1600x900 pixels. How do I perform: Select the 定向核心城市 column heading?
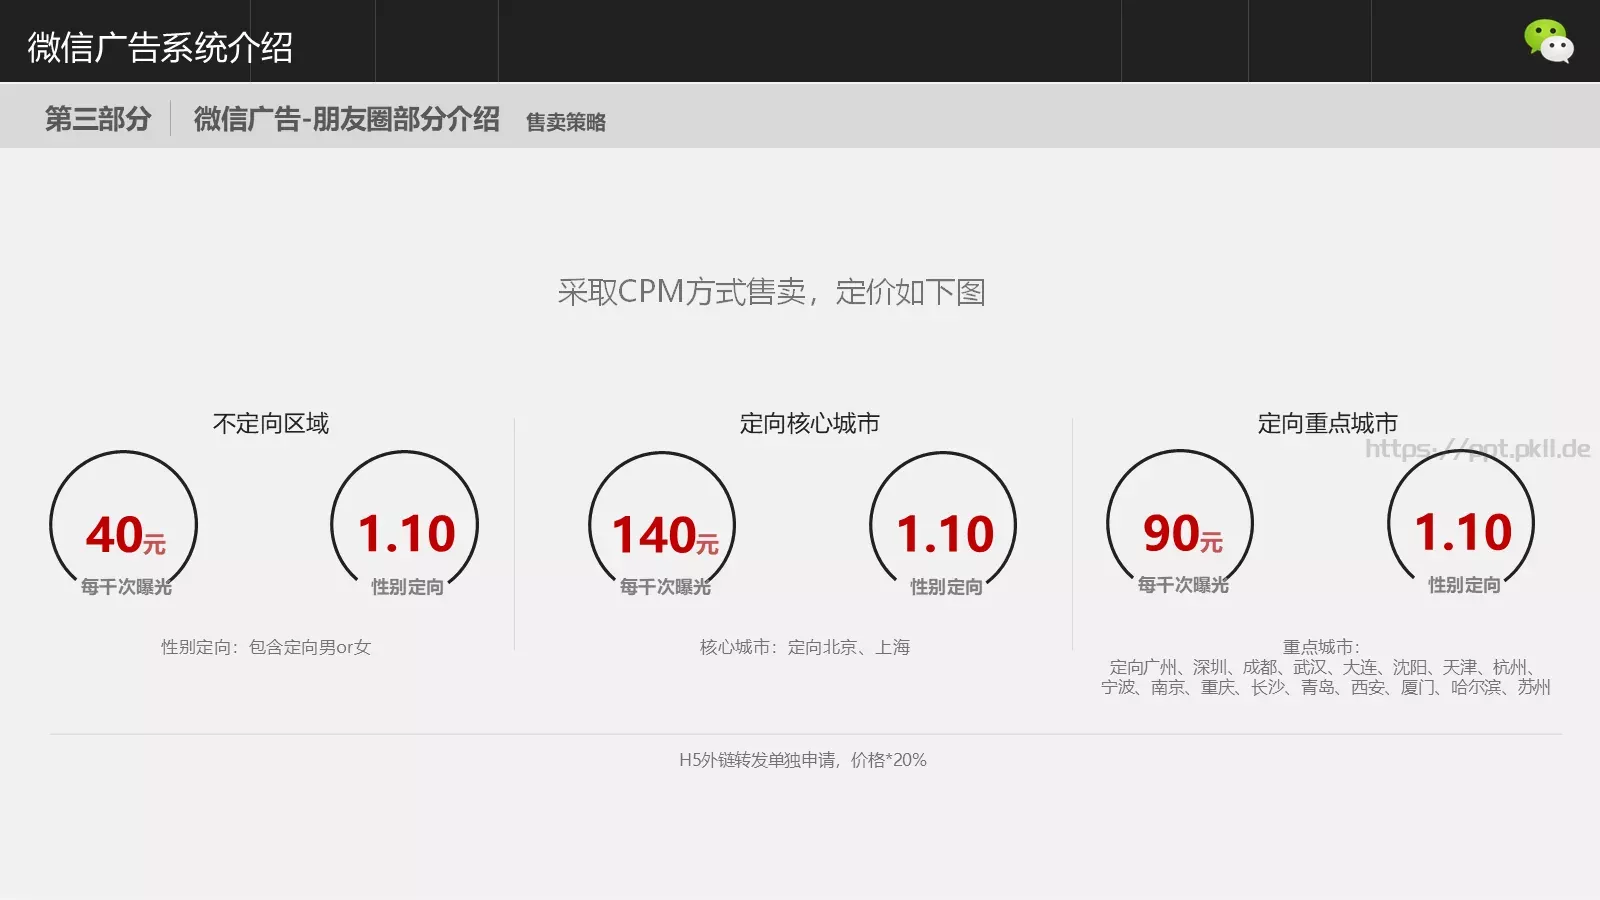click(809, 424)
